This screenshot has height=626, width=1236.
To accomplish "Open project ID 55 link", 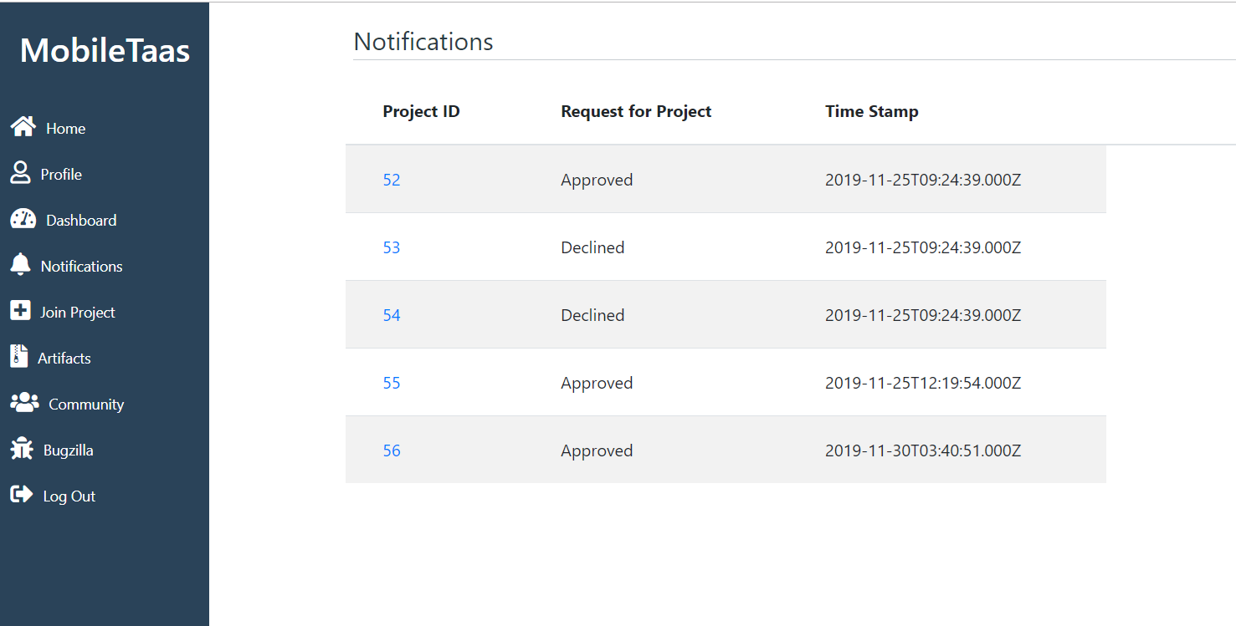I will point(391,383).
